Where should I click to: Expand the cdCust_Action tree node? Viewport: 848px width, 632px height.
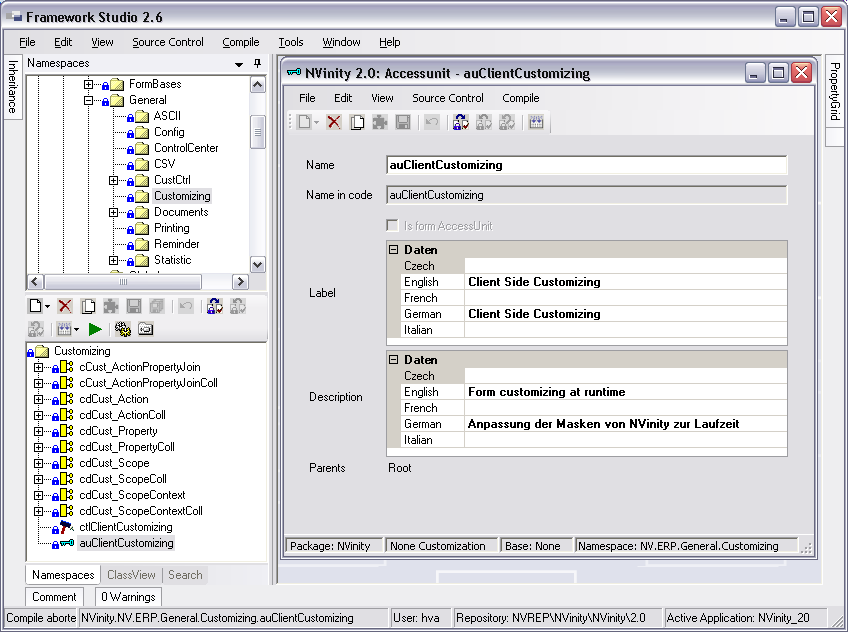click(38, 399)
